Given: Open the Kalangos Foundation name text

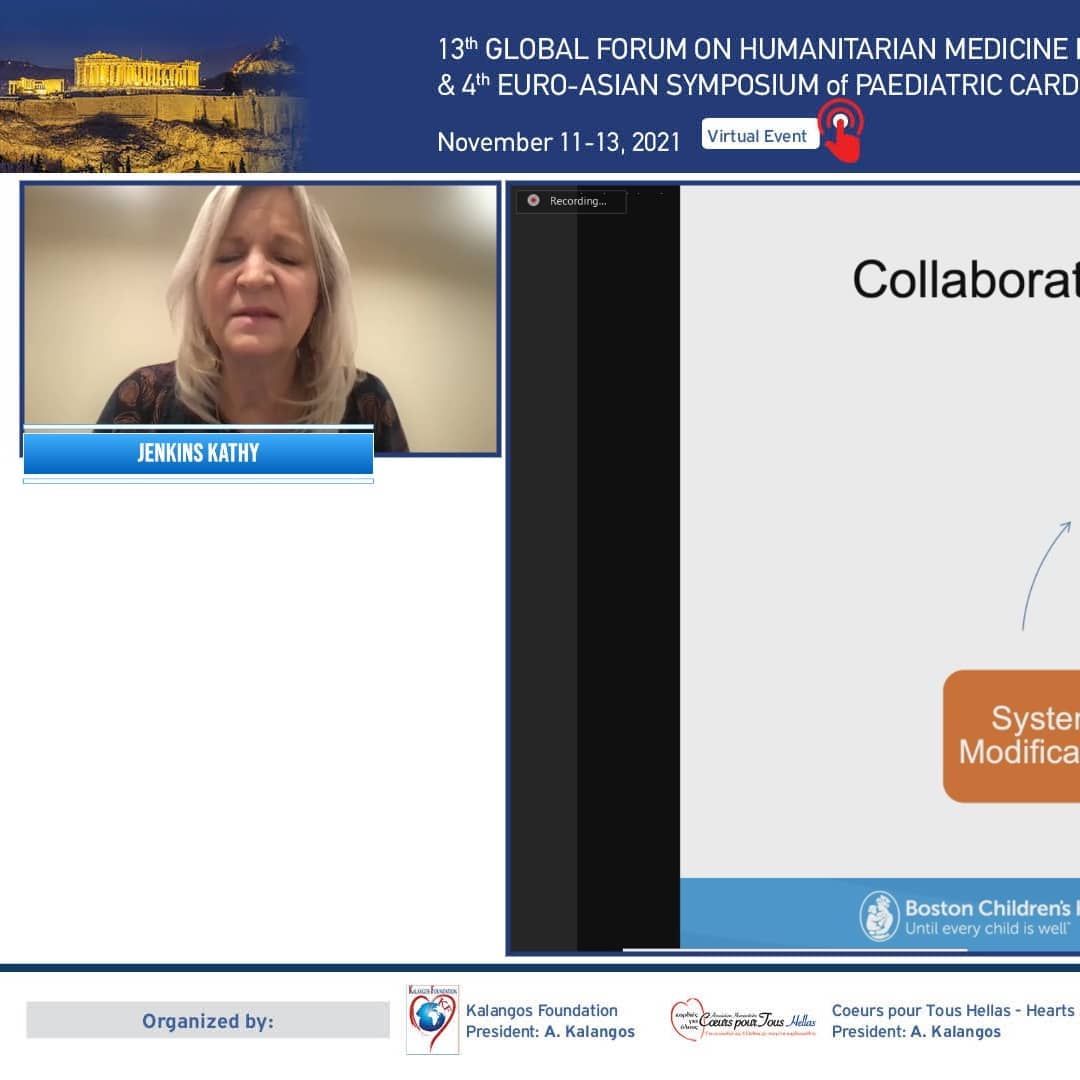Looking at the screenshot, I should (x=541, y=1010).
